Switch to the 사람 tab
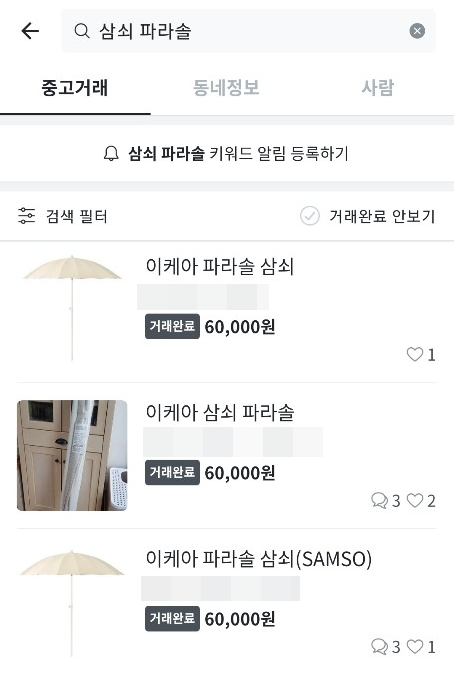Viewport: 455px width, 679px height. 378,88
